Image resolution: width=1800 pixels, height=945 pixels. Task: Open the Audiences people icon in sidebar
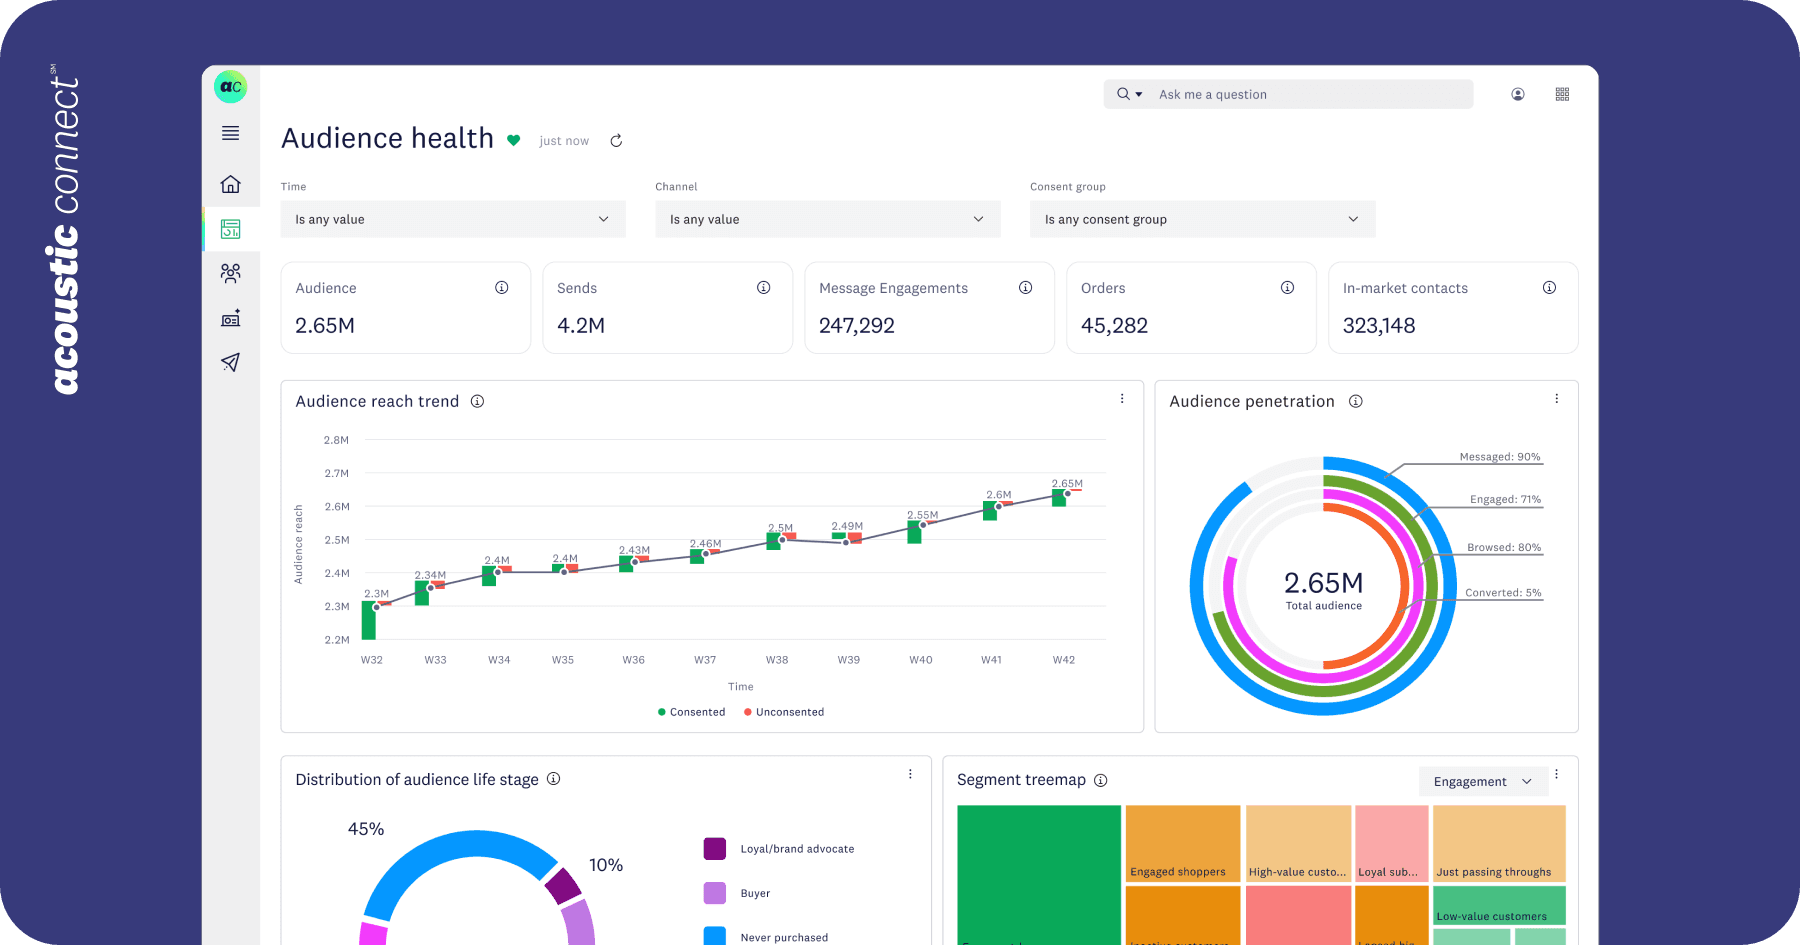coord(230,273)
